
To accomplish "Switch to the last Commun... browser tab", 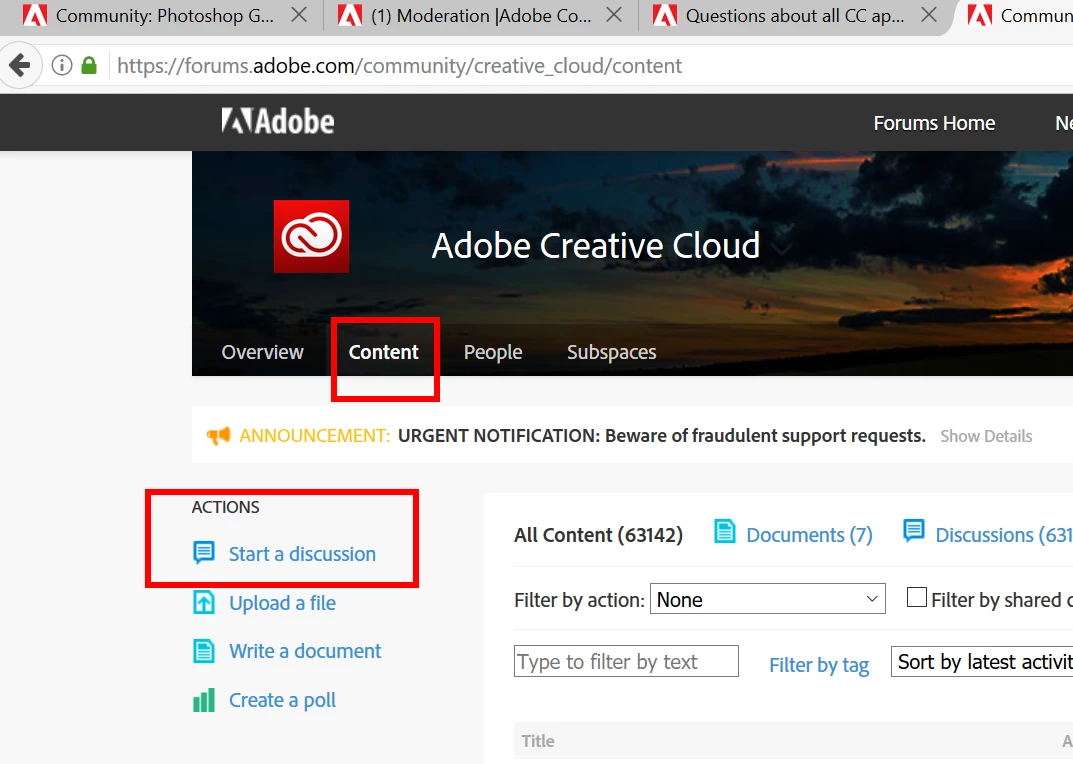I will coord(1020,16).
